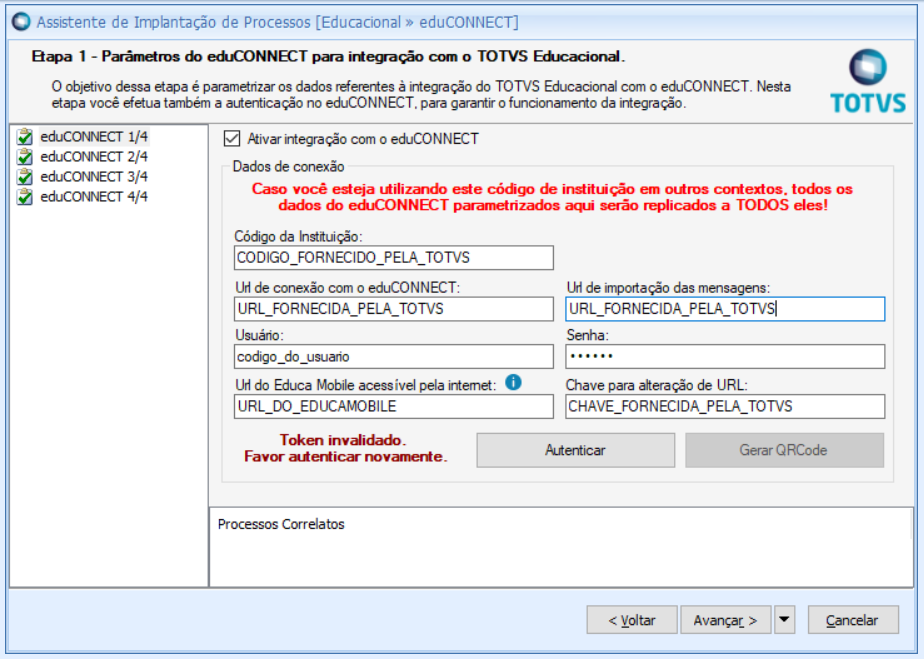Click the eduCONNECT 3/4 checklist icon
This screenshot has width=924, height=659.
click(x=25, y=177)
